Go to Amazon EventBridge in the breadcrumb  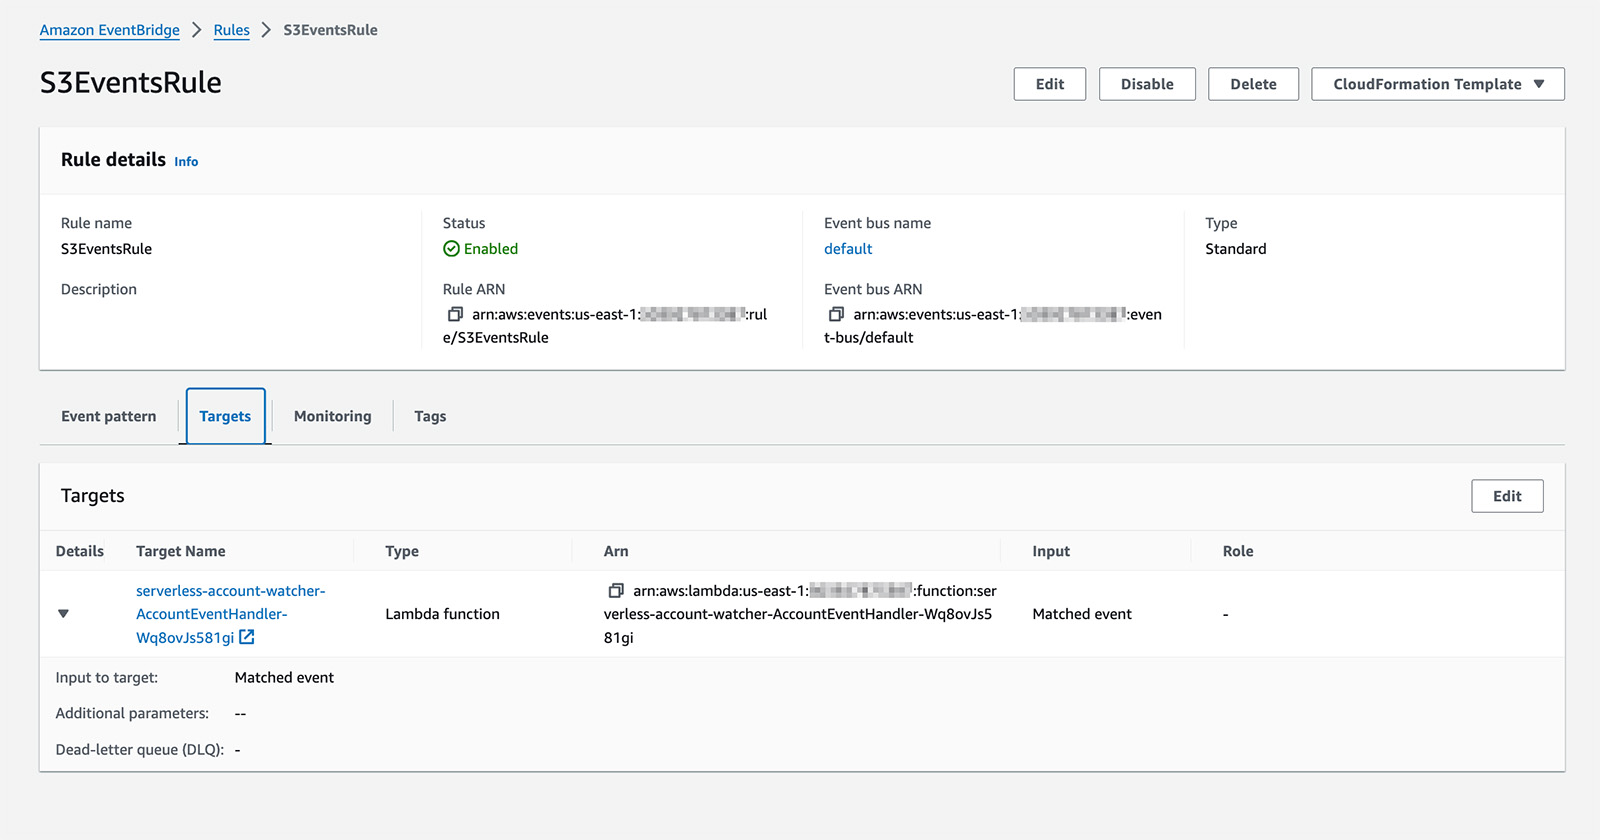point(110,30)
